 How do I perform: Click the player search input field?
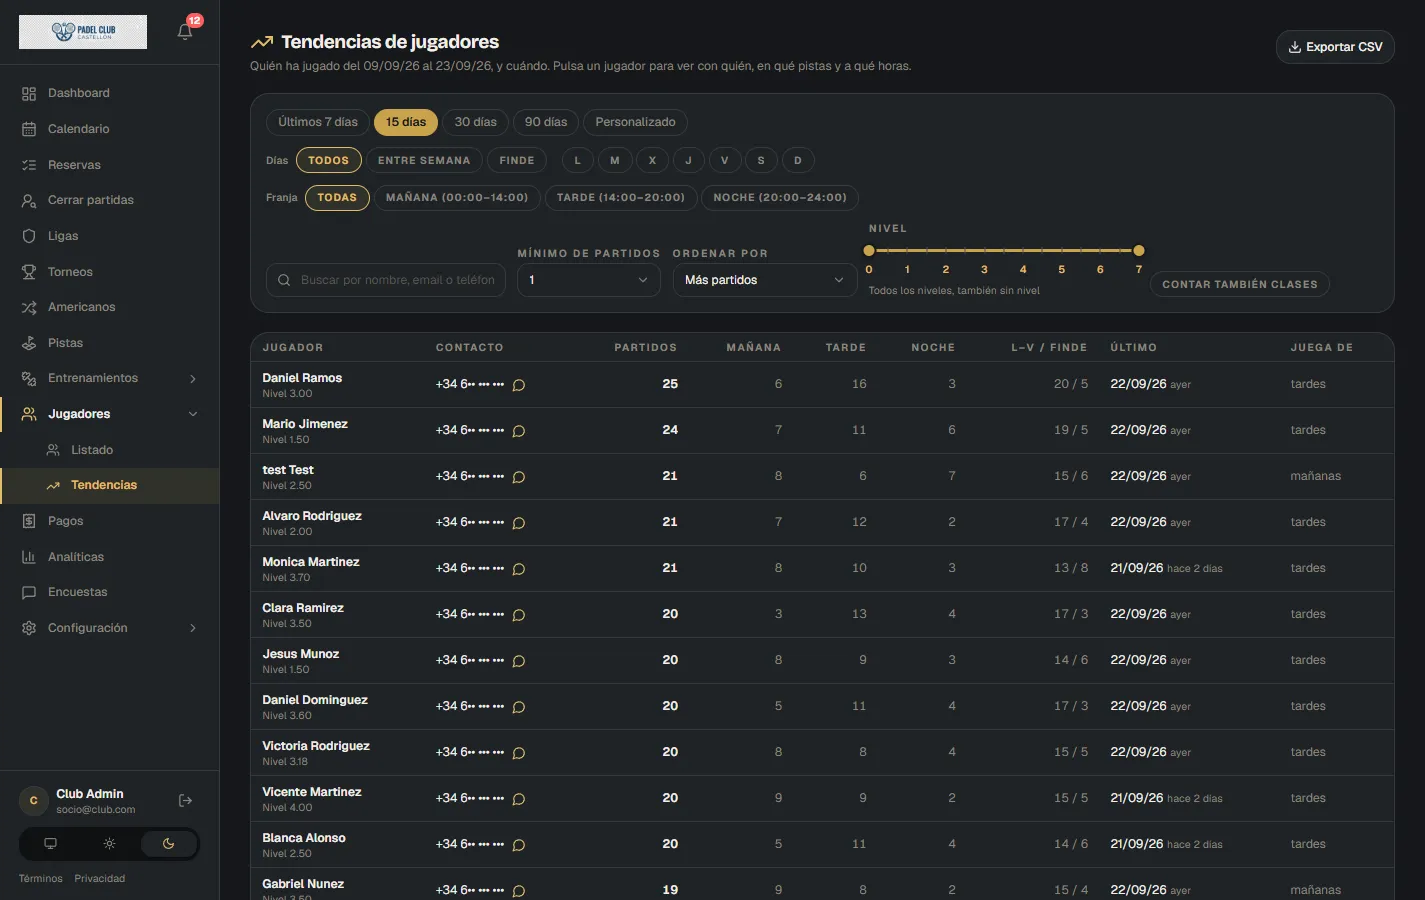[386, 280]
